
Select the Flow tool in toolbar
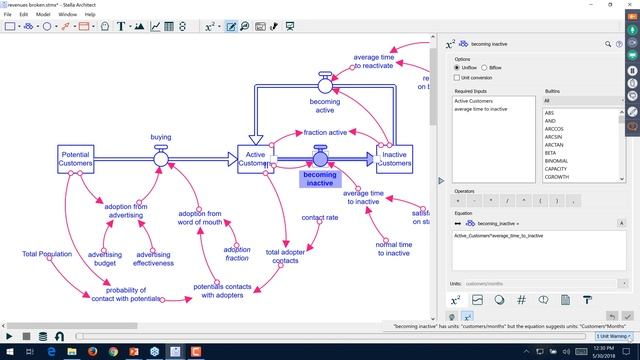click(x=28, y=27)
